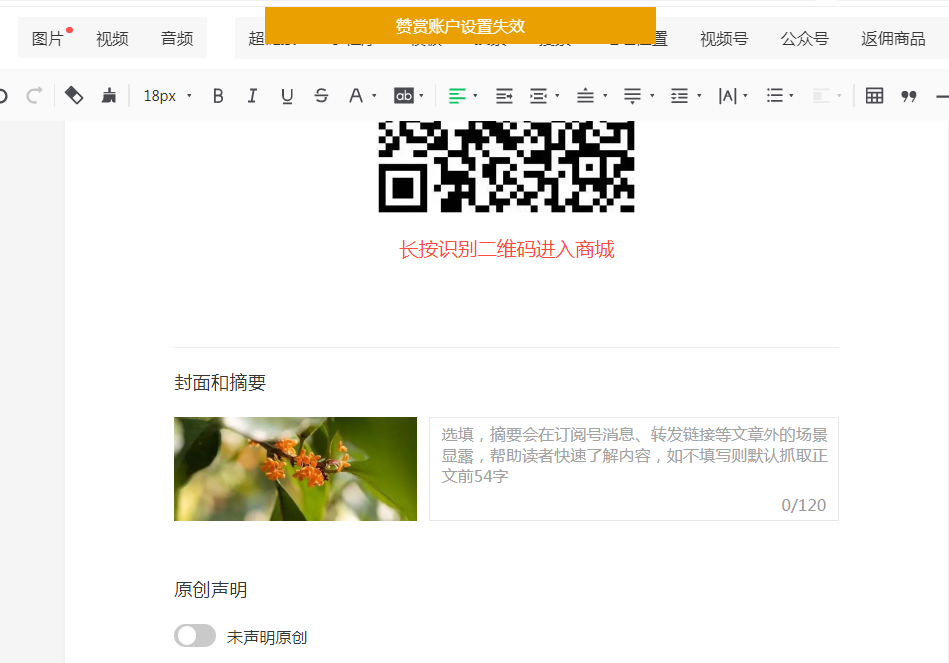949x663 pixels.
Task: Redo the last undone edit
Action: [34, 96]
